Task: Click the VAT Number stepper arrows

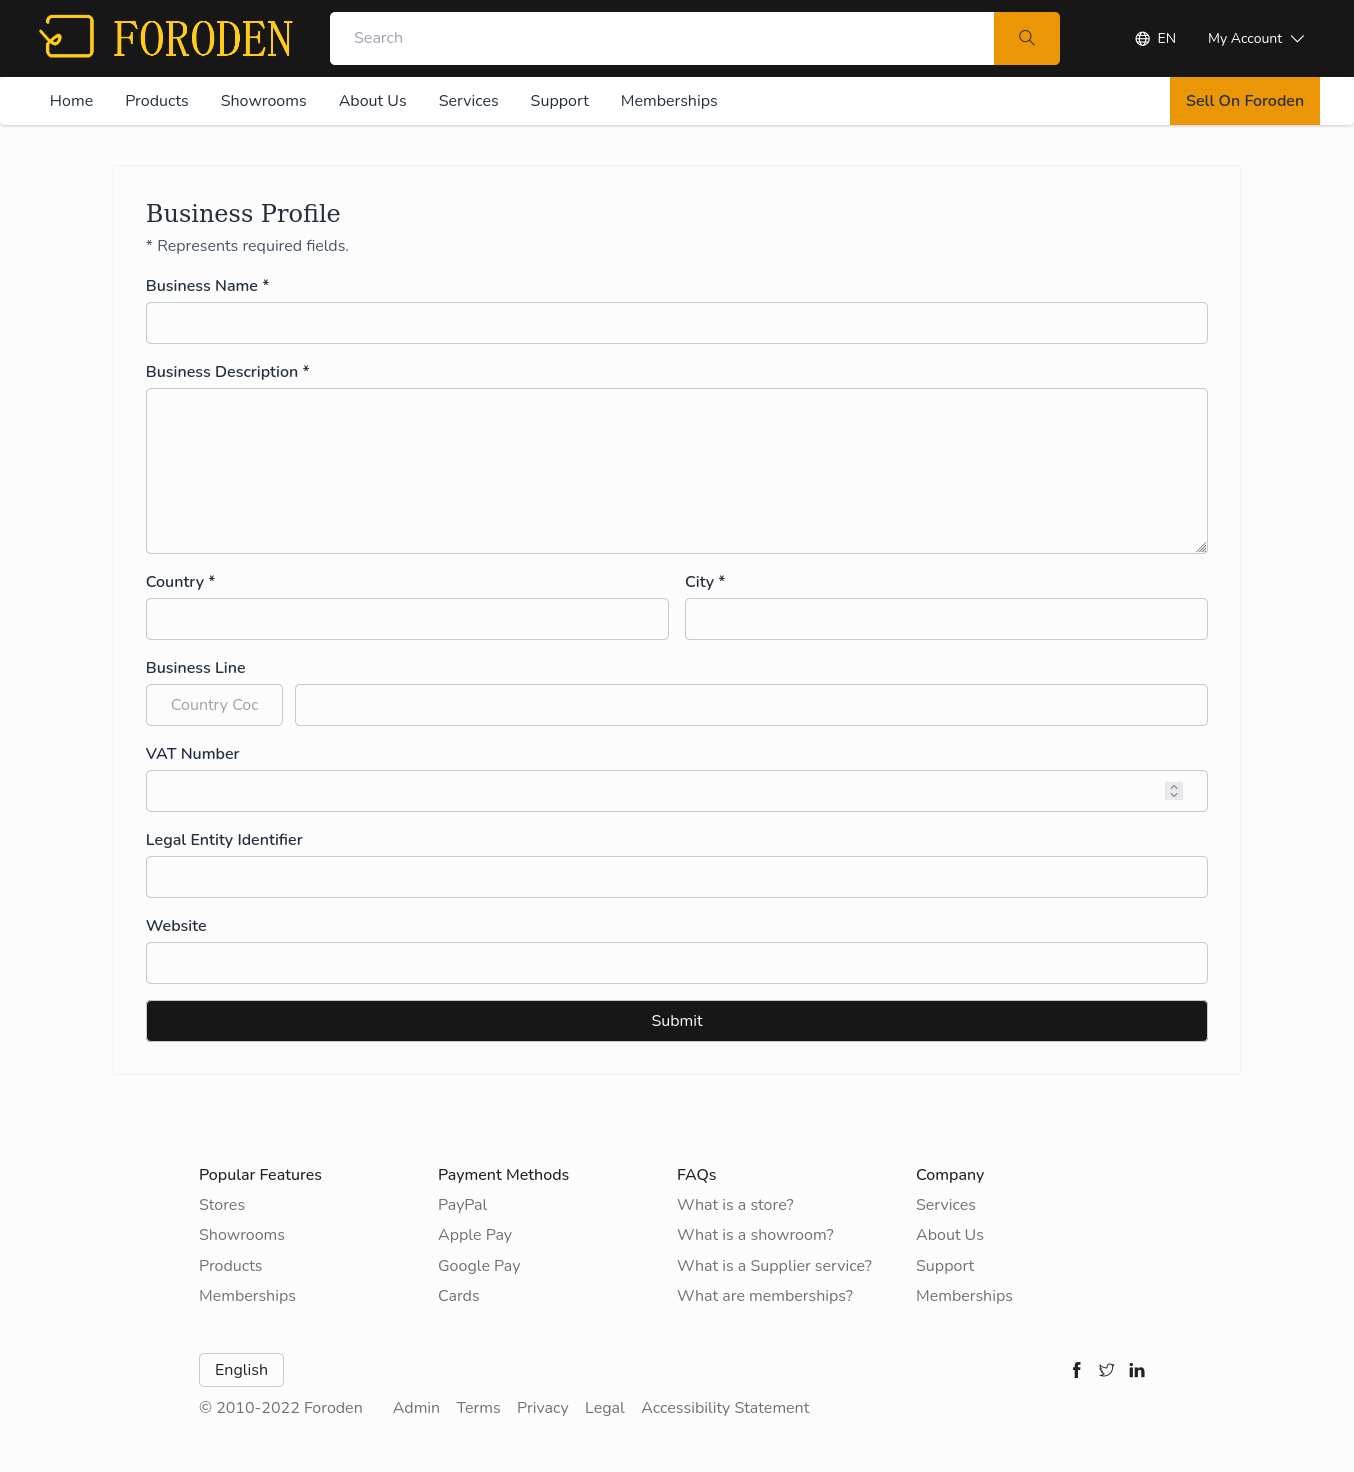Action: pos(1174,791)
